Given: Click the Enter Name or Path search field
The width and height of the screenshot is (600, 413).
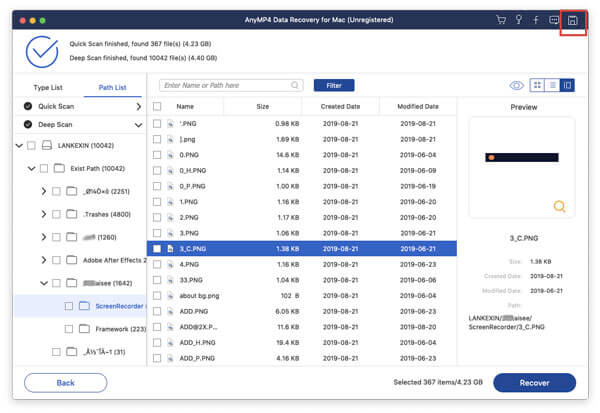Looking at the screenshot, I should (231, 85).
